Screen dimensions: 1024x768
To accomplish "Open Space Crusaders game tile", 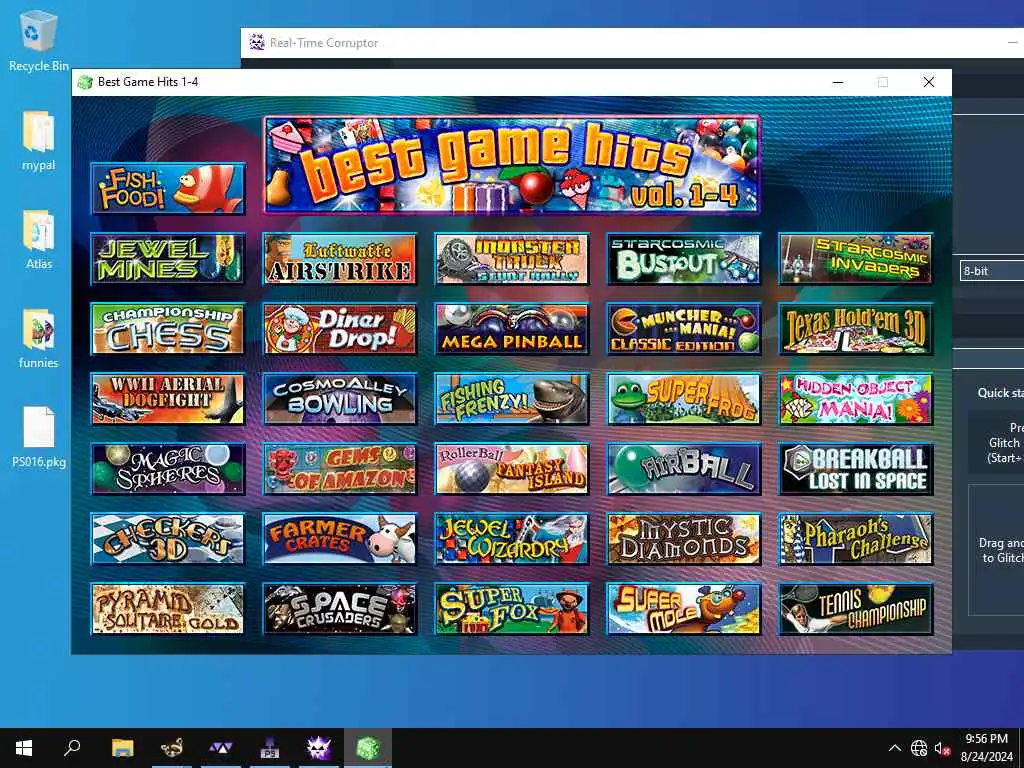I will tap(340, 609).
